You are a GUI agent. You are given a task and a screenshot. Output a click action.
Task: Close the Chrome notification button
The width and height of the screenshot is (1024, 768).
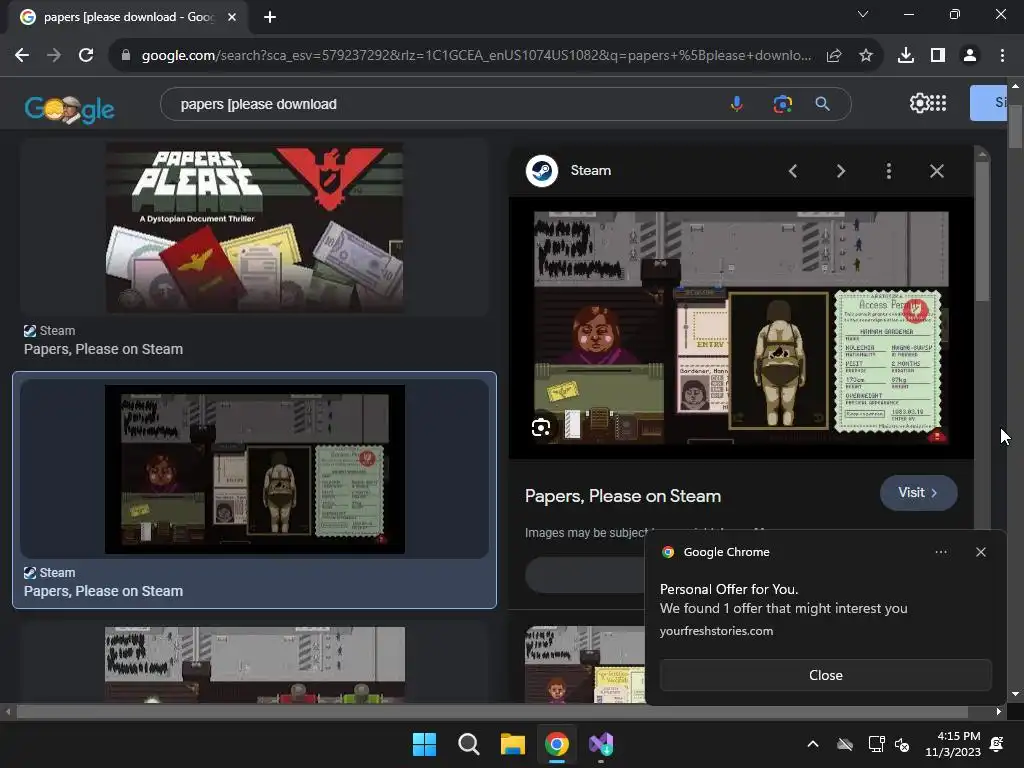click(825, 675)
